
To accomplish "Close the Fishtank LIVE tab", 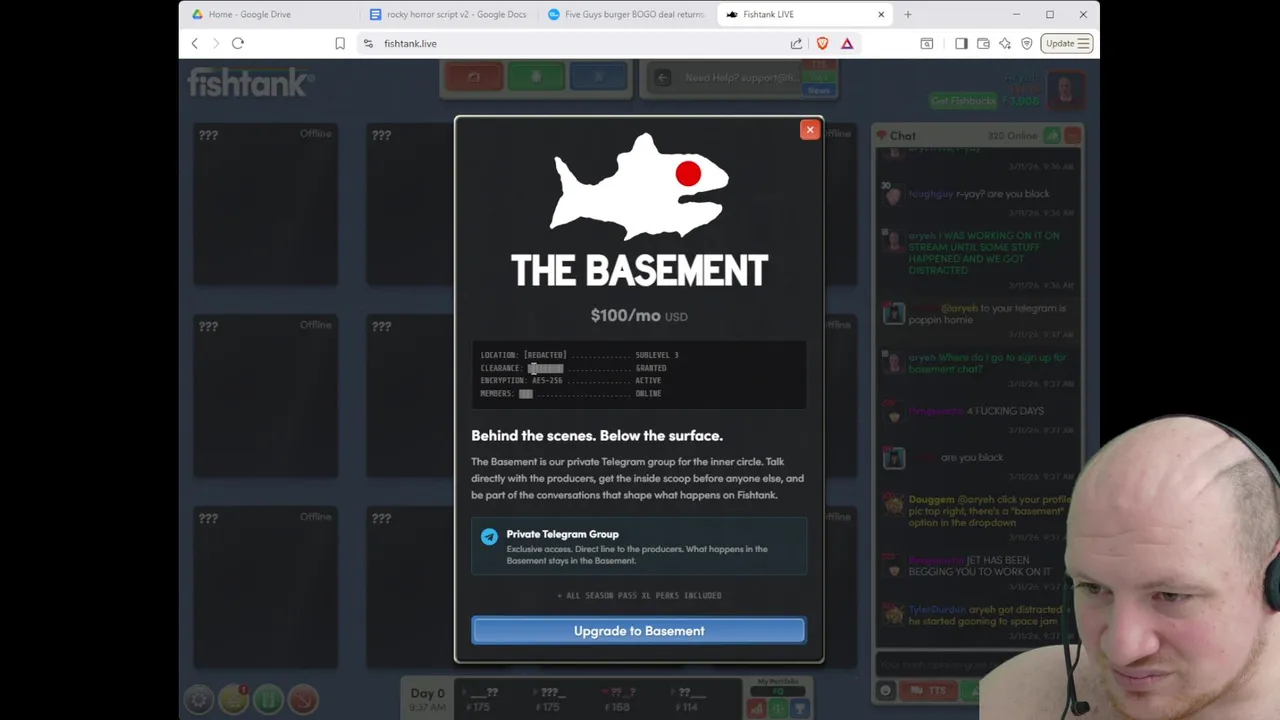I will coord(881,14).
